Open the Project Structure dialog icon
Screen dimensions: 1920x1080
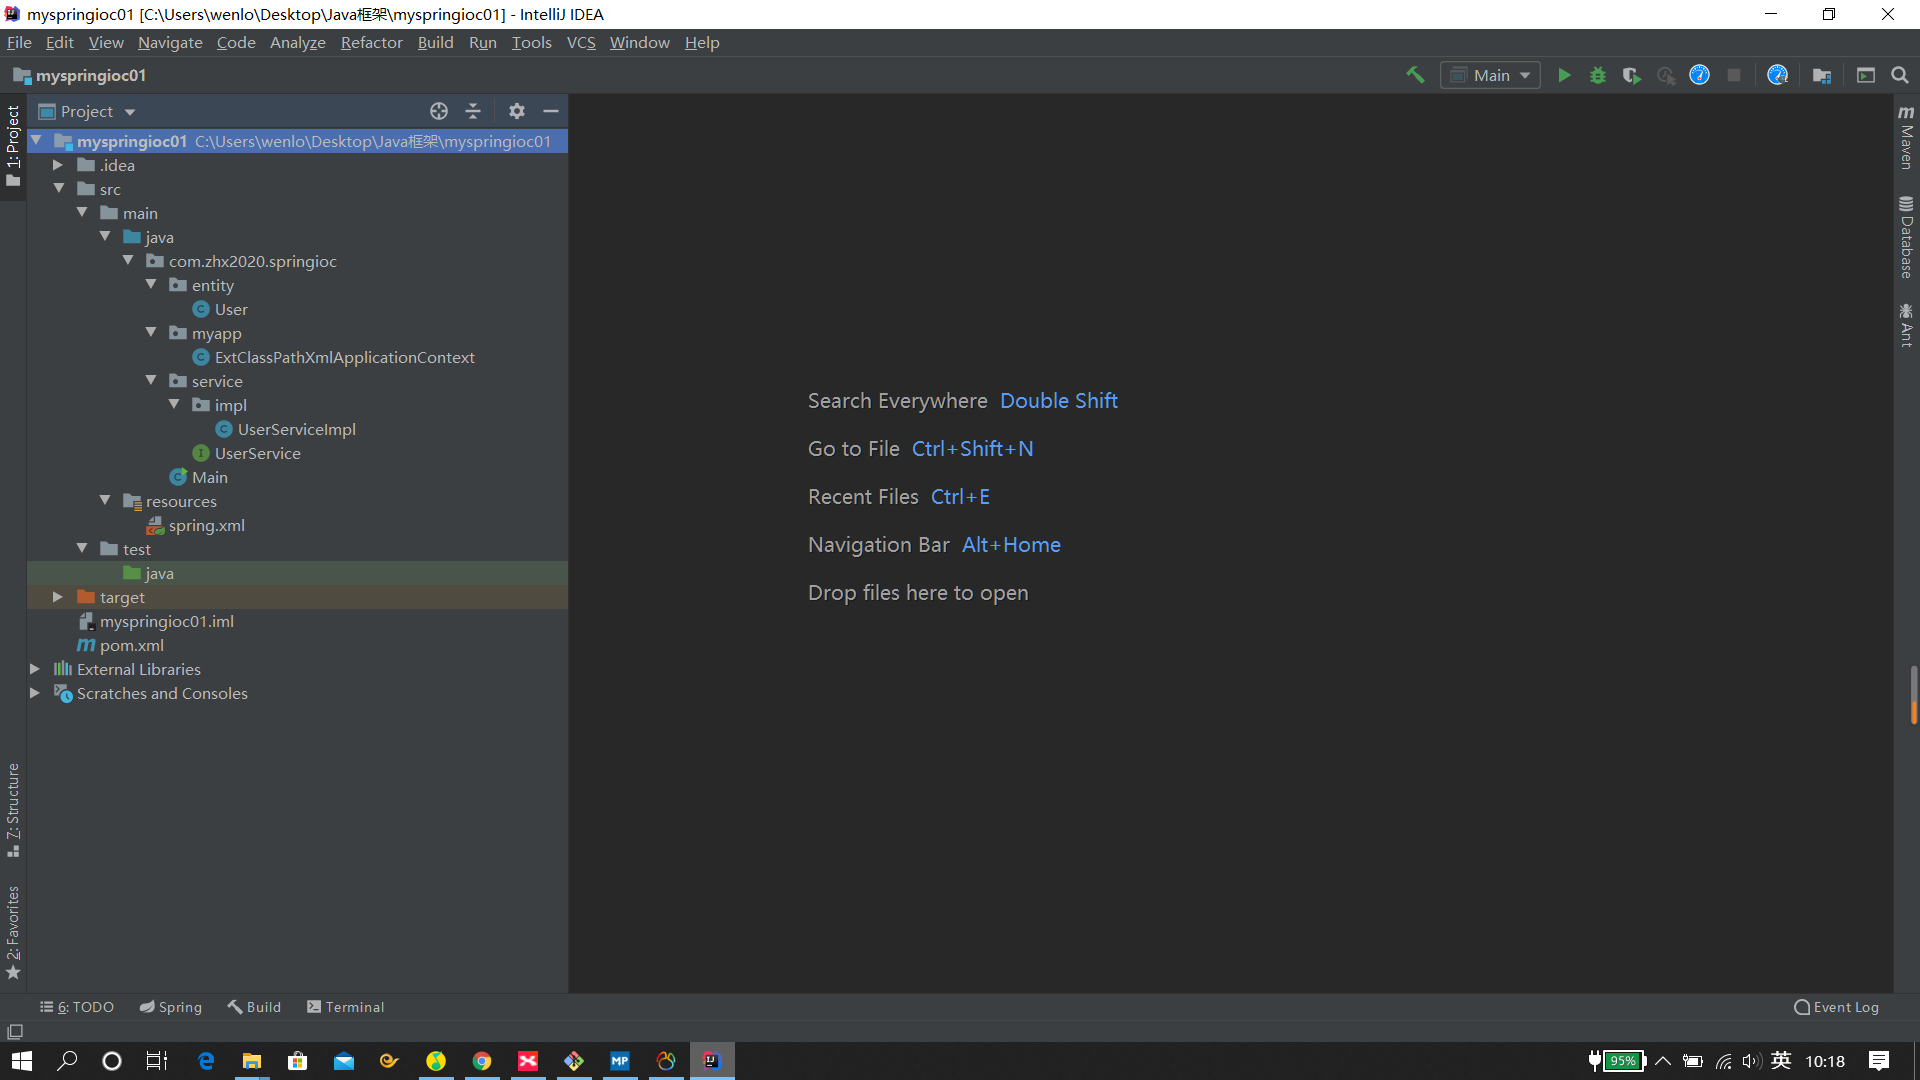1822,75
